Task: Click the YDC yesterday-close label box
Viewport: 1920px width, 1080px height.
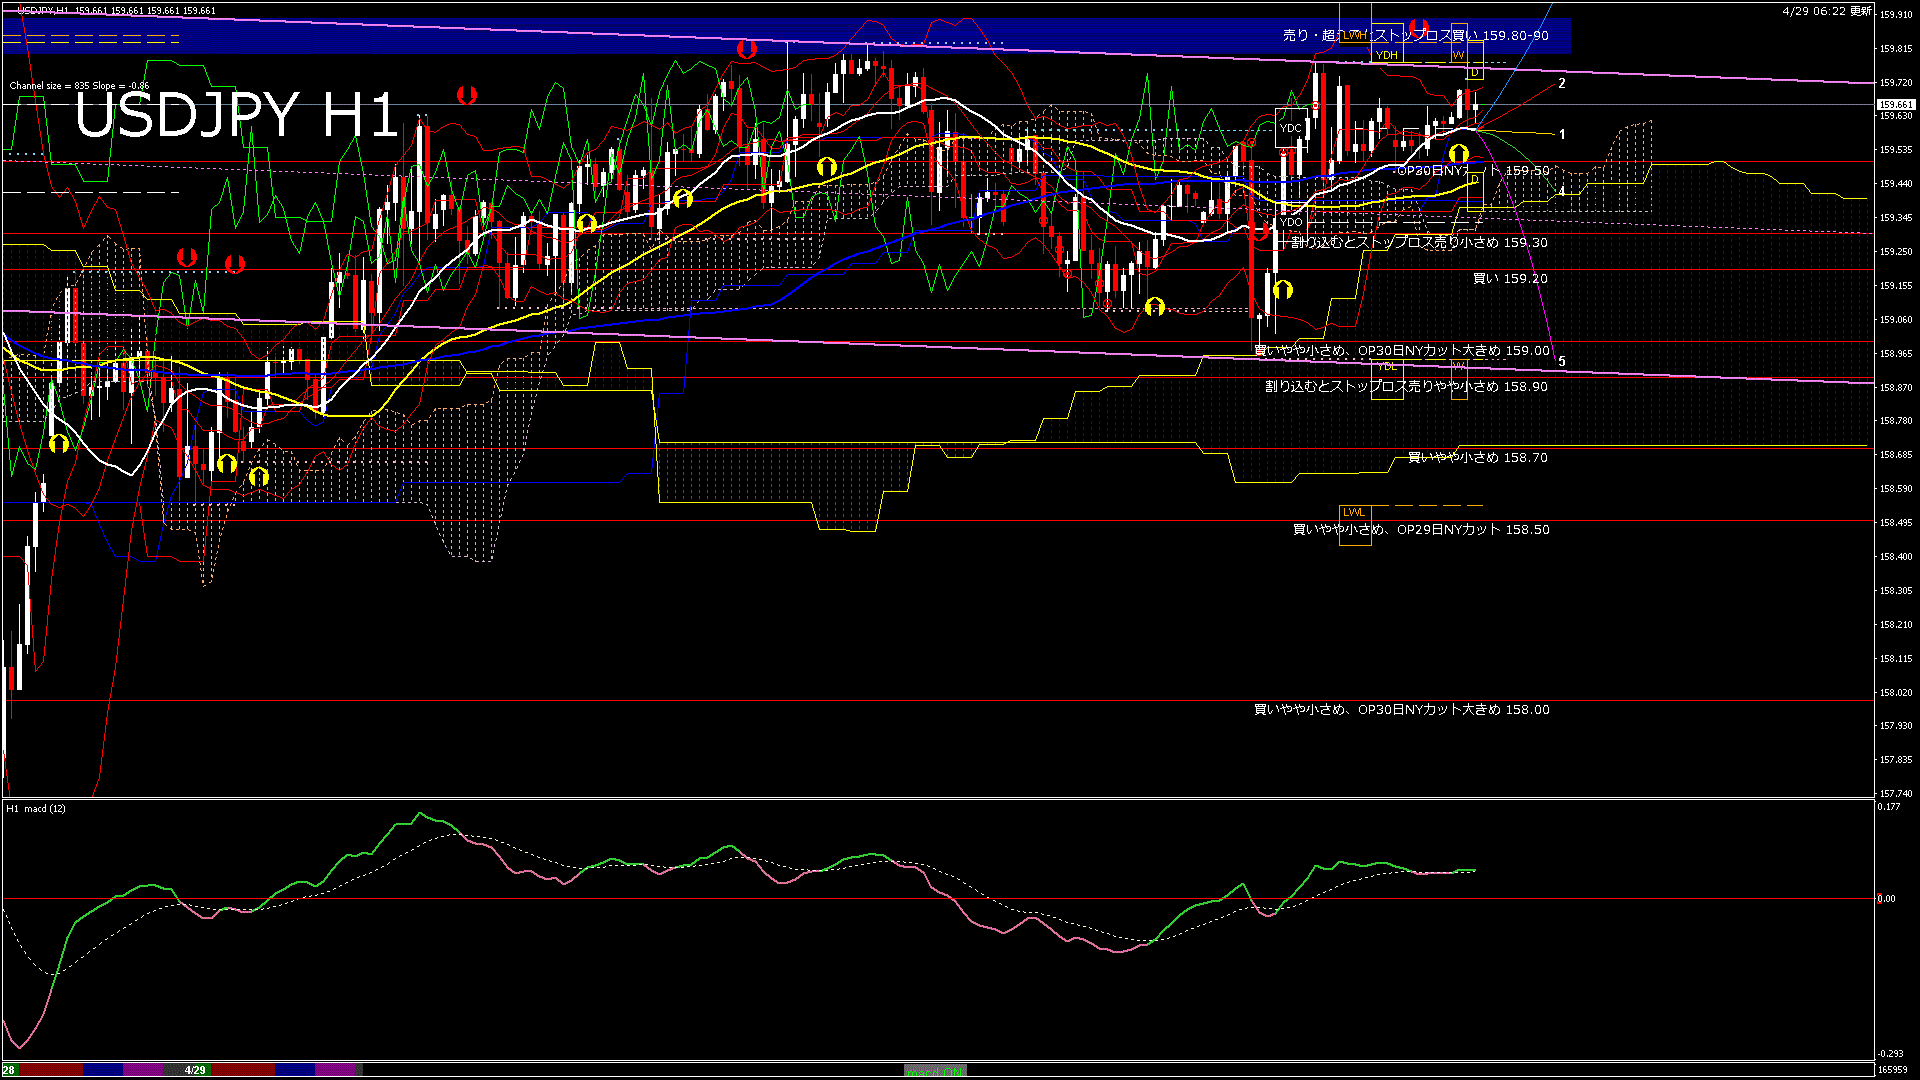Action: pos(1291,128)
